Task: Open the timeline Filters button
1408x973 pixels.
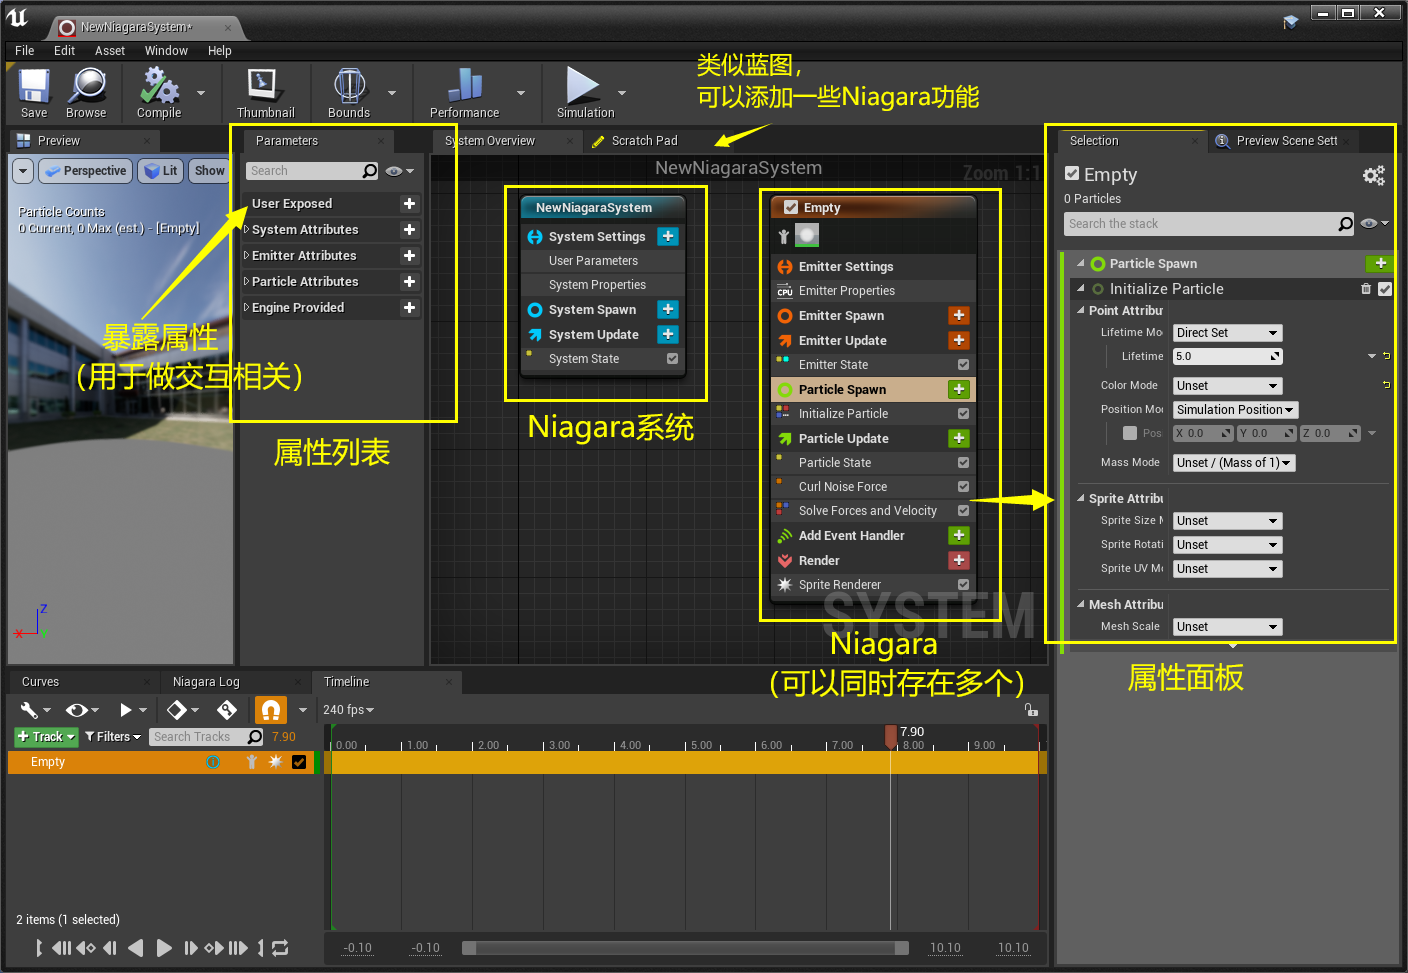Action: [113, 737]
